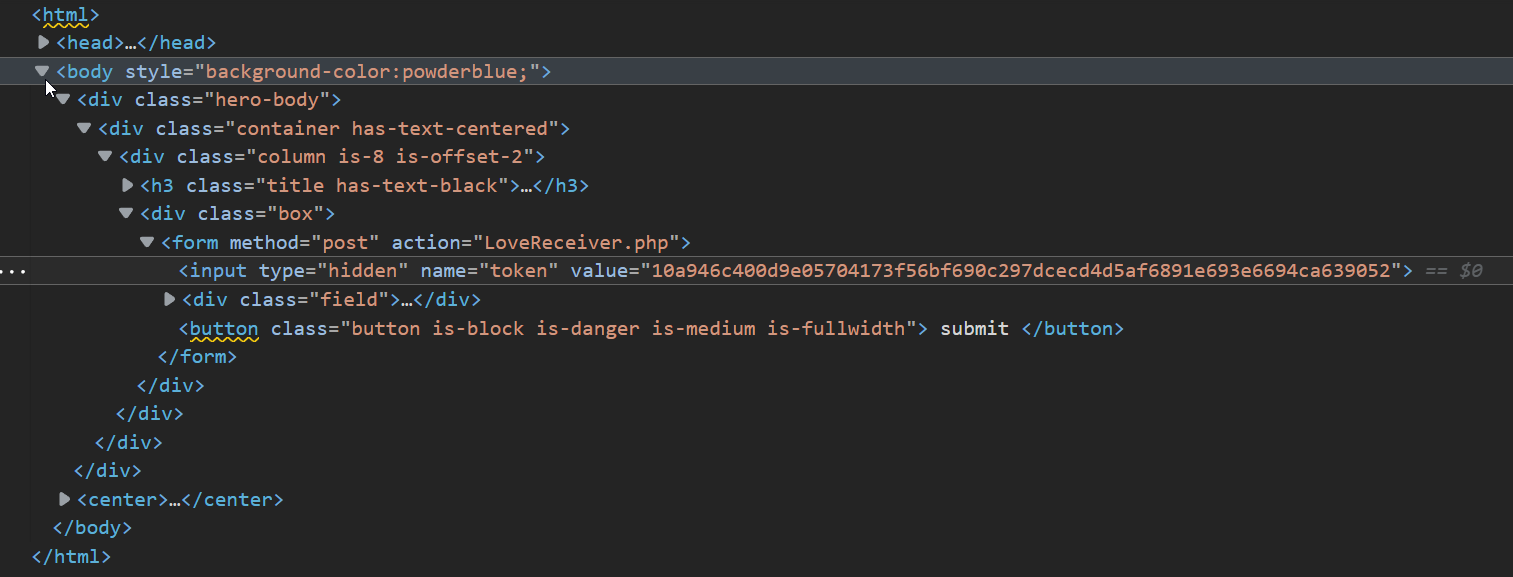Select the html root element
This screenshot has height=577, width=1513.
(65, 14)
